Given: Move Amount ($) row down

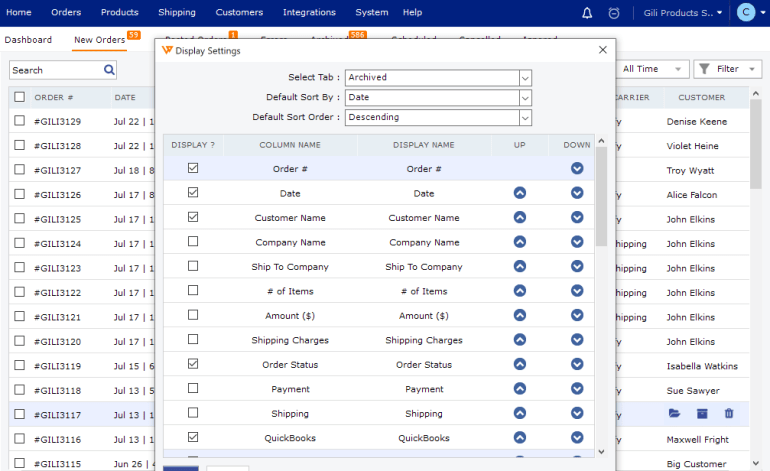Looking at the screenshot, I should tap(577, 315).
